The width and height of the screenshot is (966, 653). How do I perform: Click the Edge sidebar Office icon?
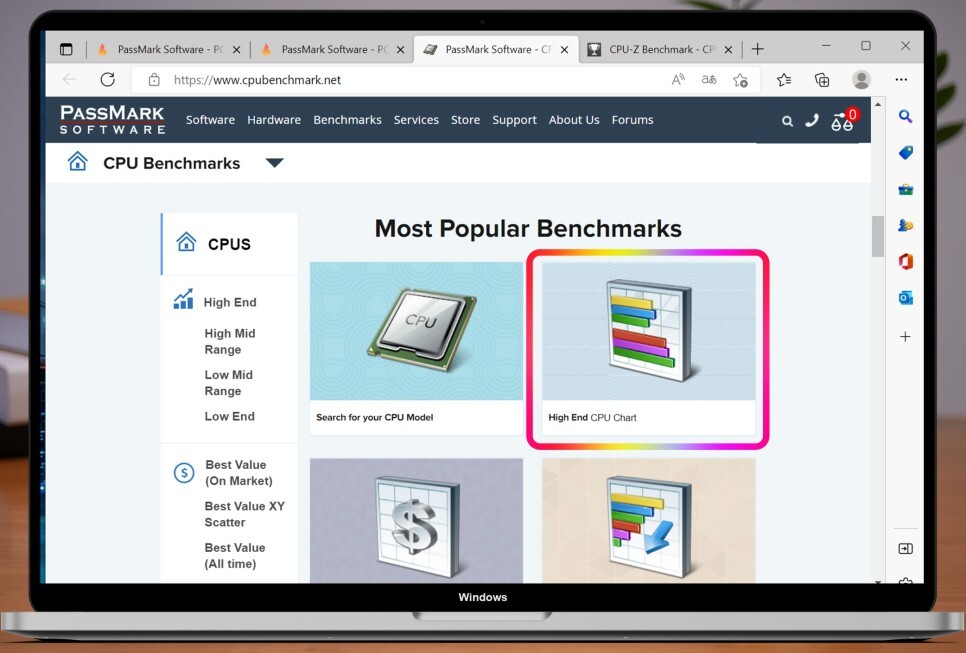(906, 262)
